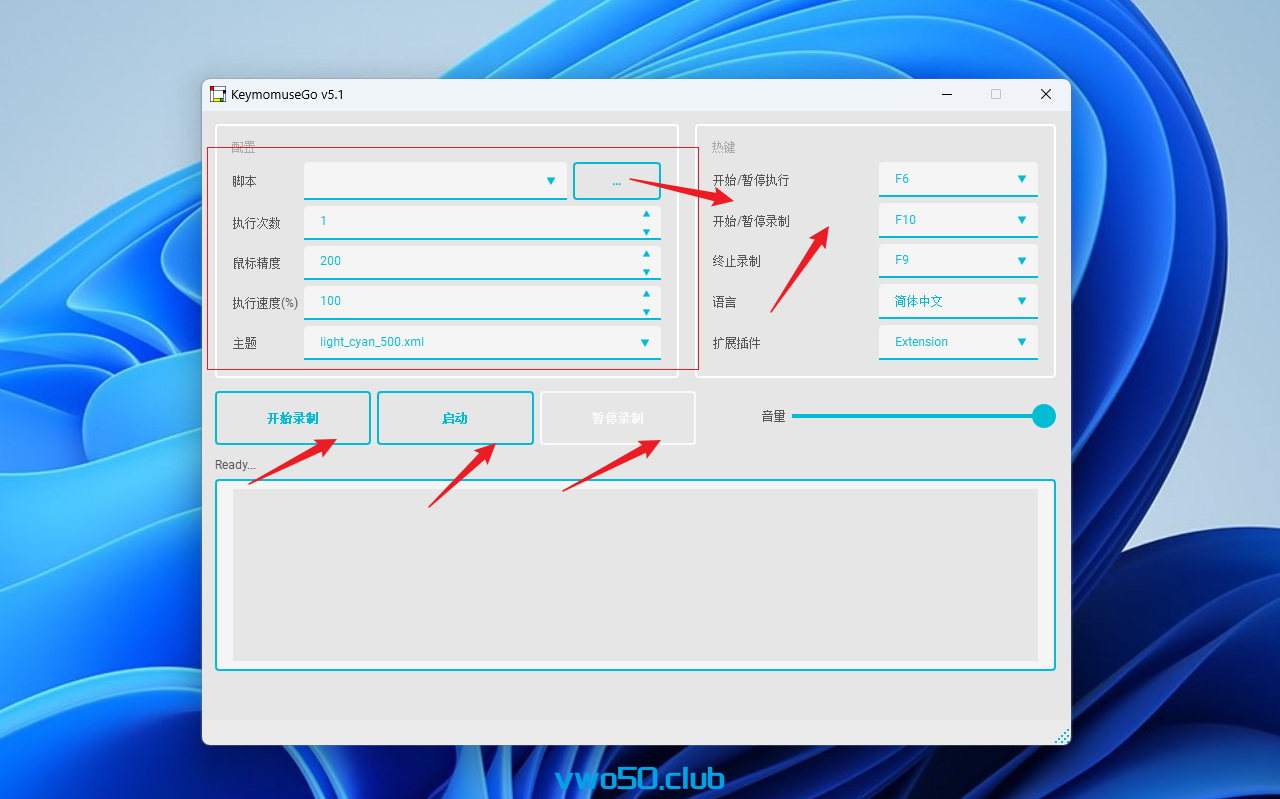The width and height of the screenshot is (1280, 799).
Task: Click the 主题 label
Action: [244, 343]
